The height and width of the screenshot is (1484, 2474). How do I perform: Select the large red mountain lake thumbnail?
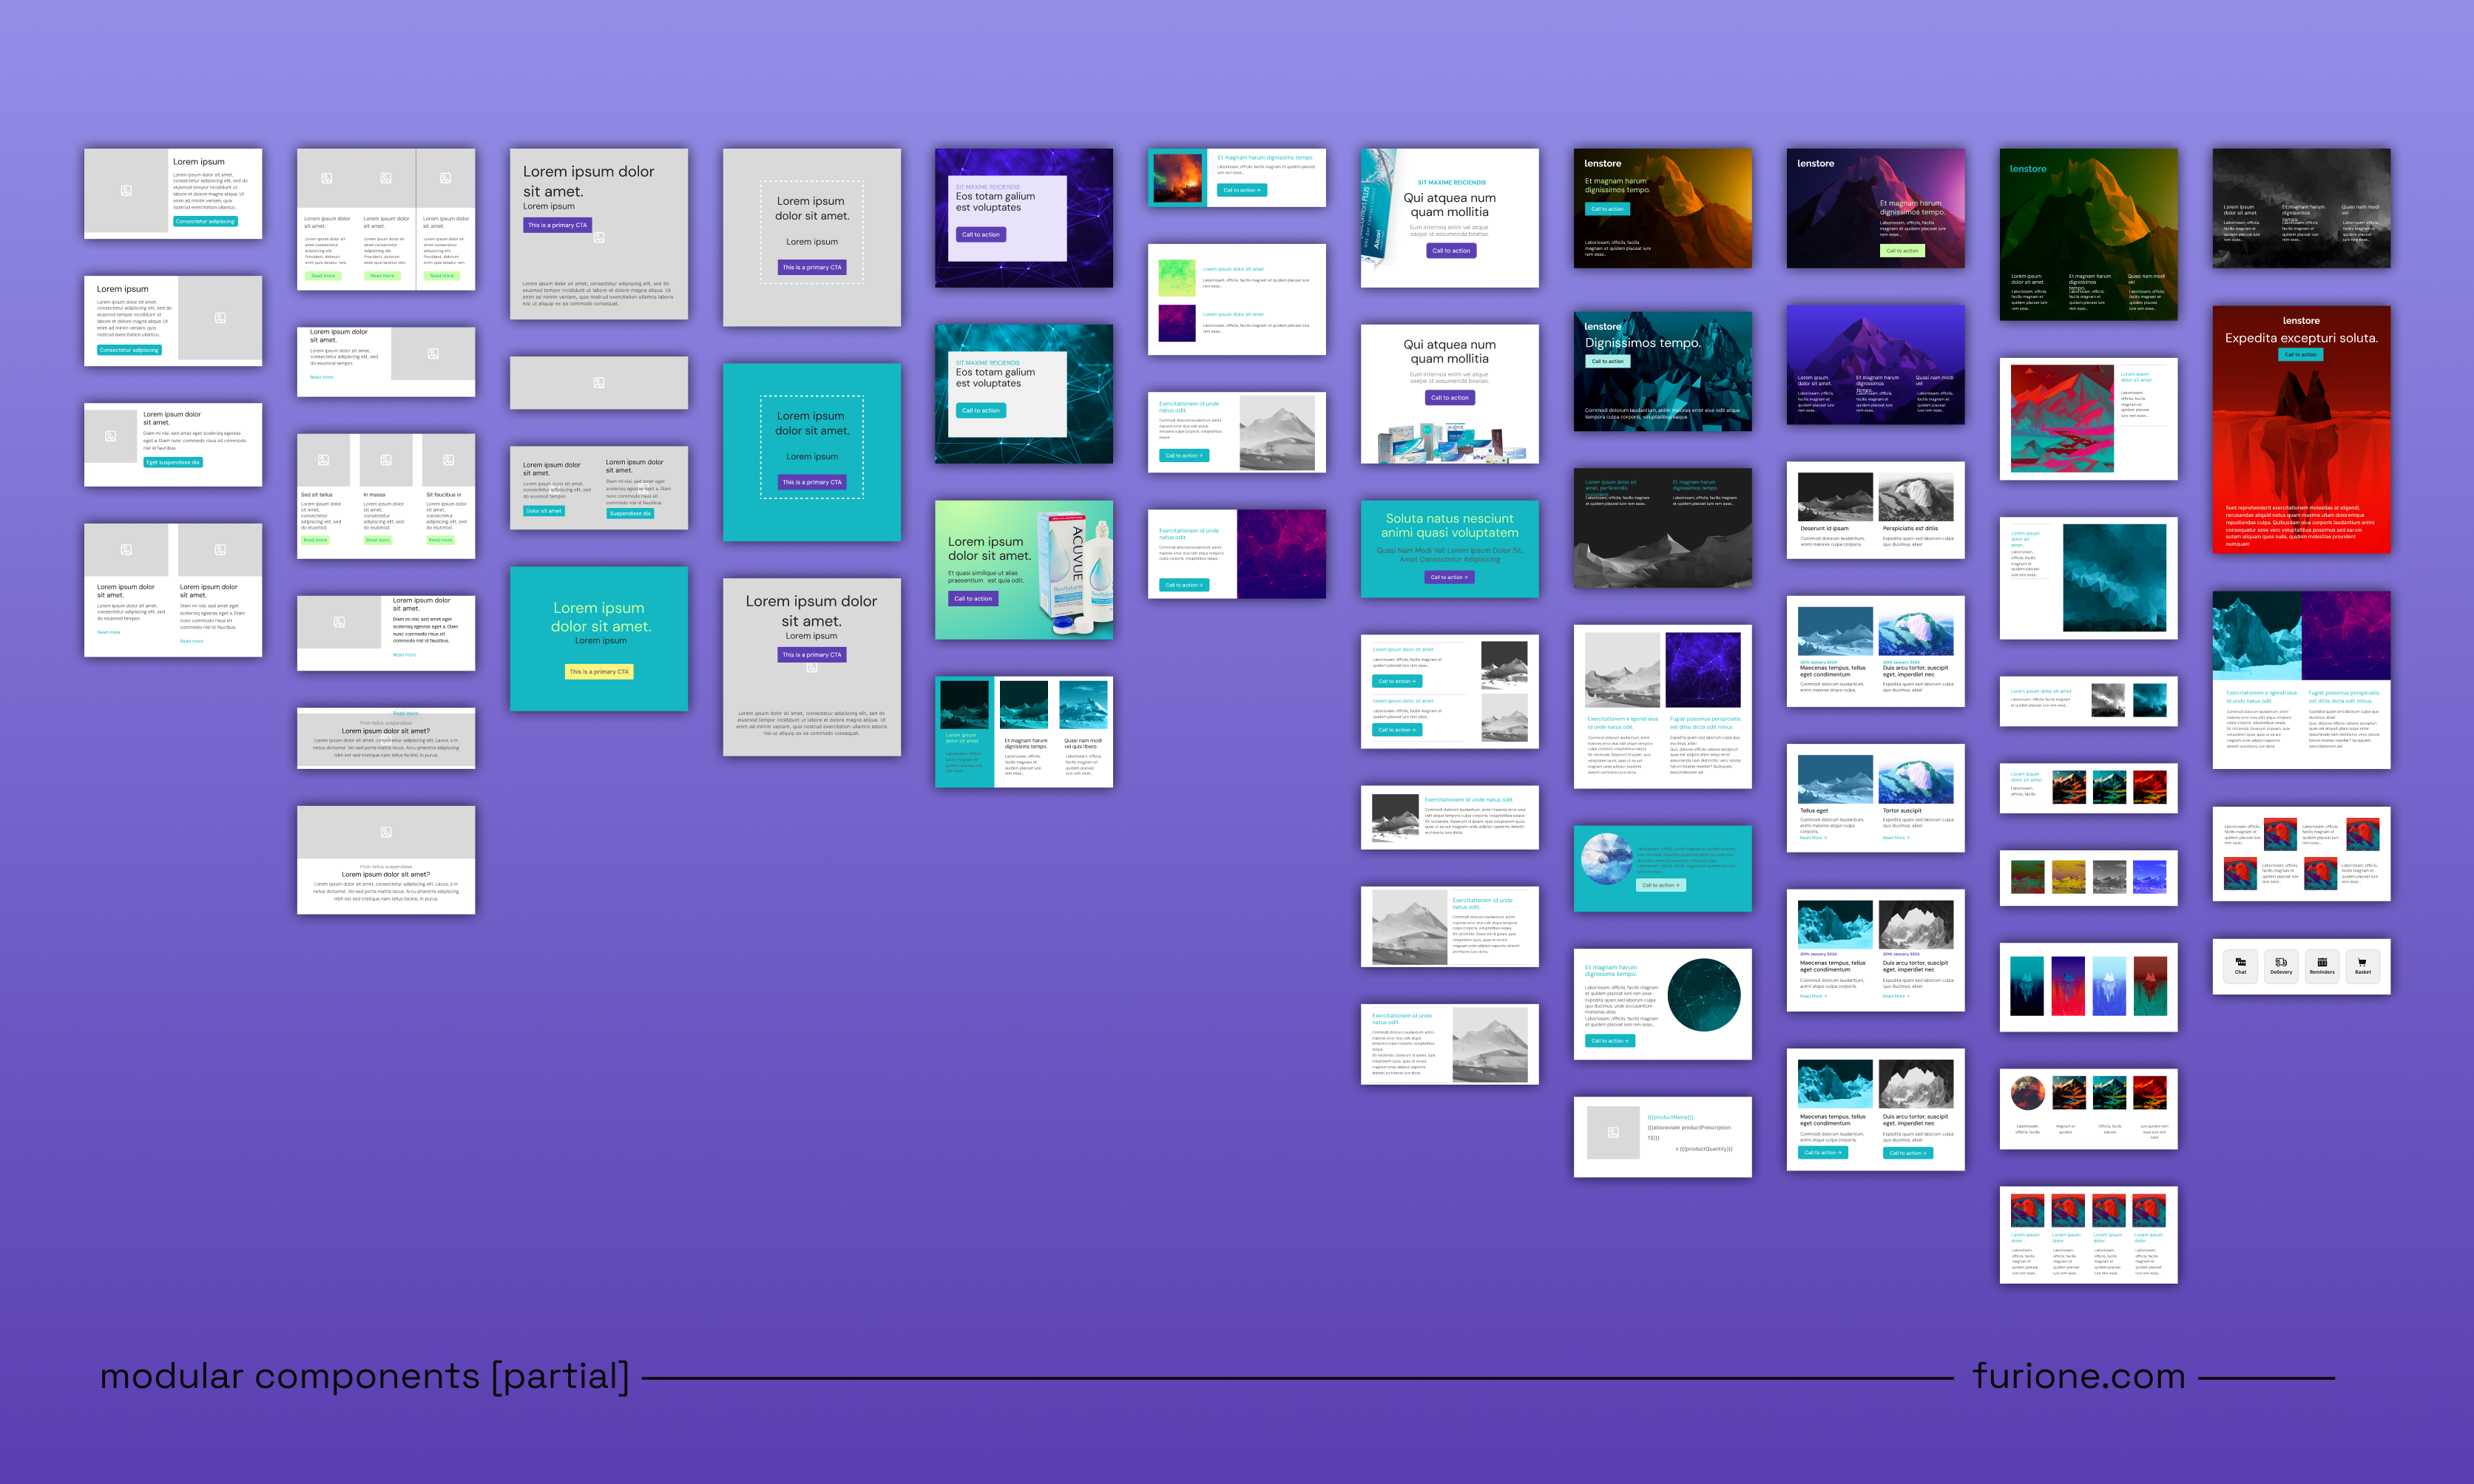pos(2062,418)
